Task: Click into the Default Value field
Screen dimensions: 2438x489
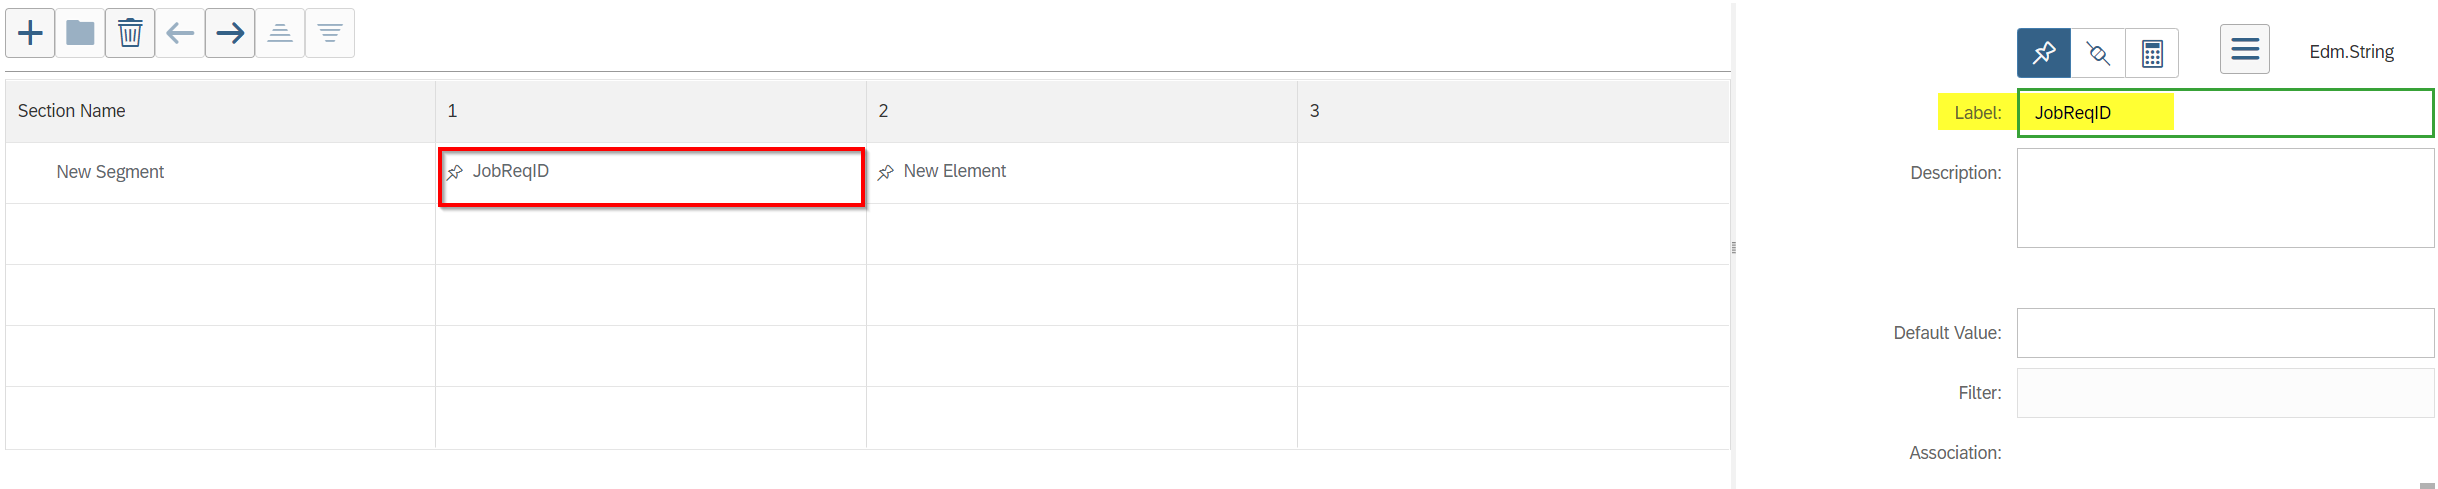Action: point(2225,333)
